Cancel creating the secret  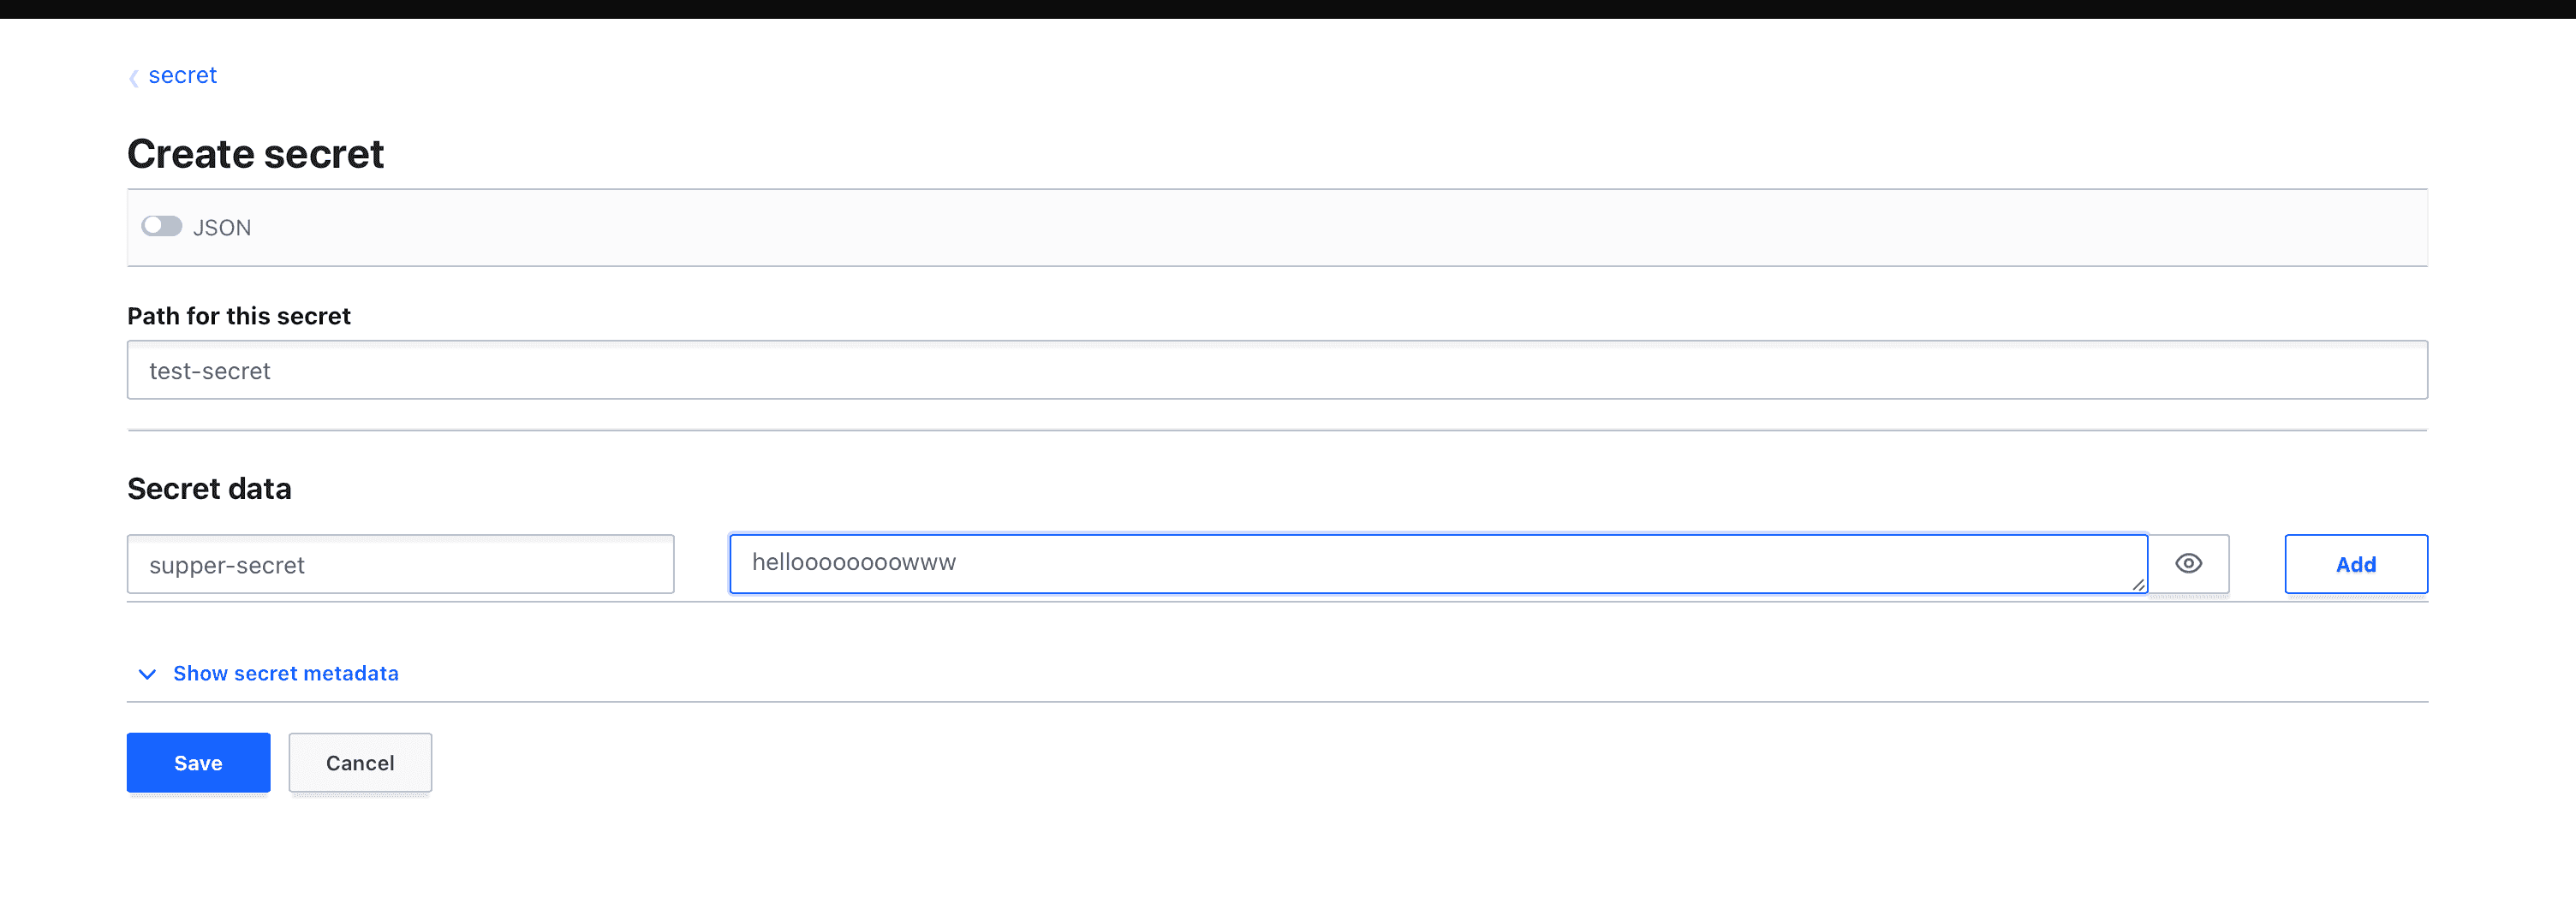click(x=360, y=762)
